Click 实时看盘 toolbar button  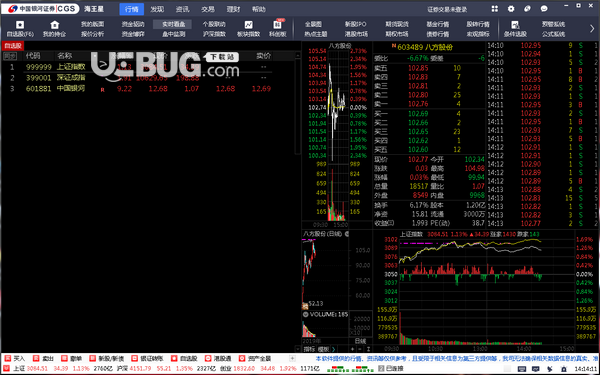pyautogui.click(x=173, y=24)
